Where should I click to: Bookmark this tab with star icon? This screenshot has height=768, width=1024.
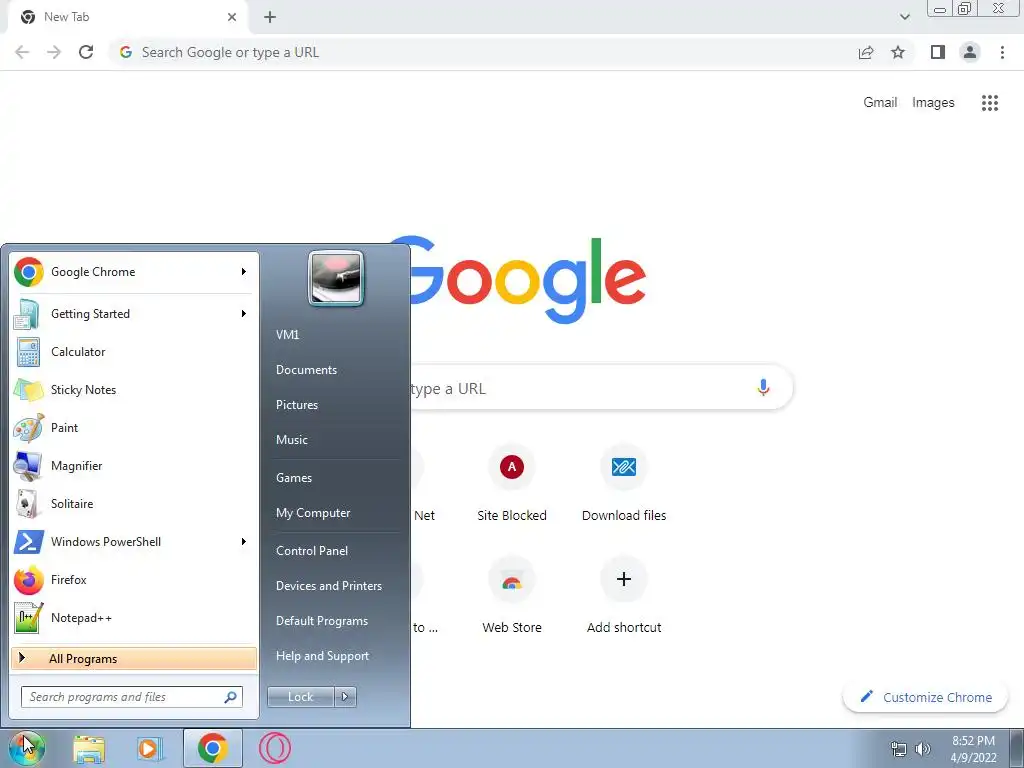[898, 52]
